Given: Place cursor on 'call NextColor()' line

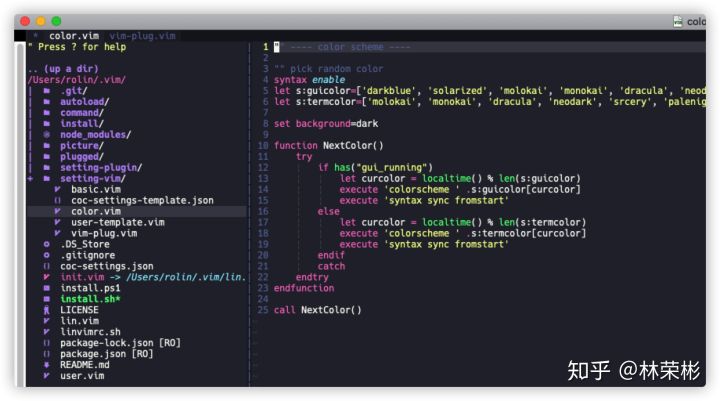Looking at the screenshot, I should coord(318,310).
